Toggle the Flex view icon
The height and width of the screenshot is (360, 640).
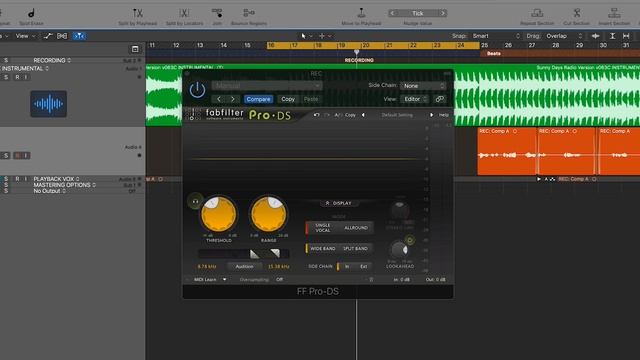tap(62, 36)
